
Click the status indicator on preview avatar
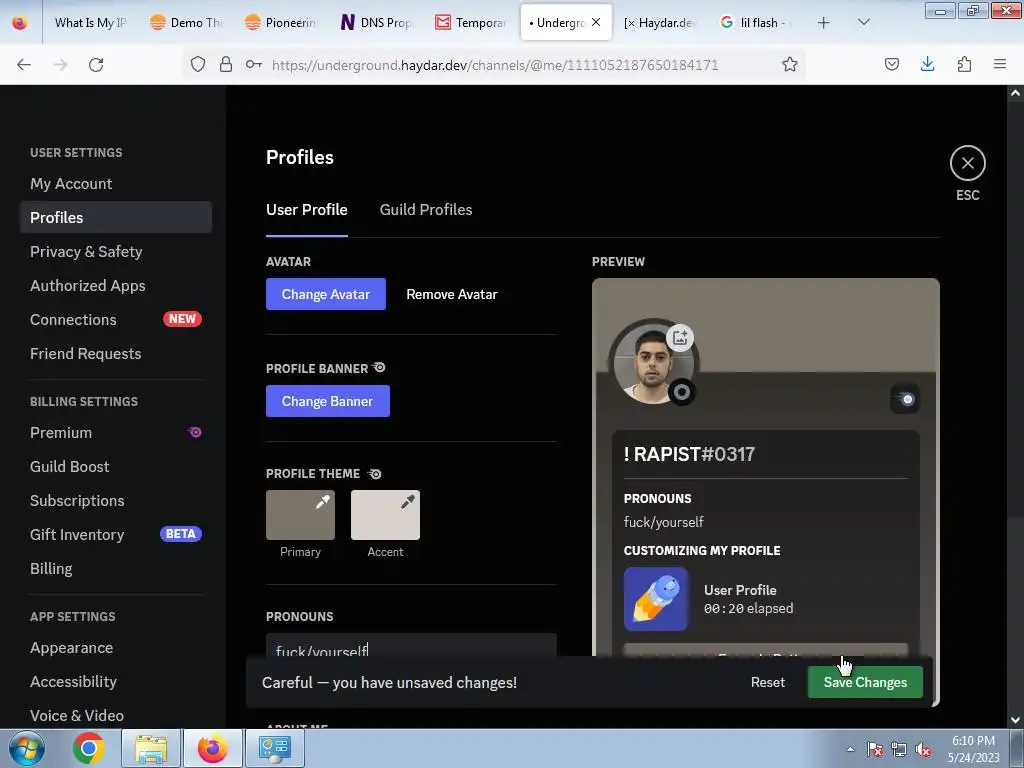click(x=681, y=392)
